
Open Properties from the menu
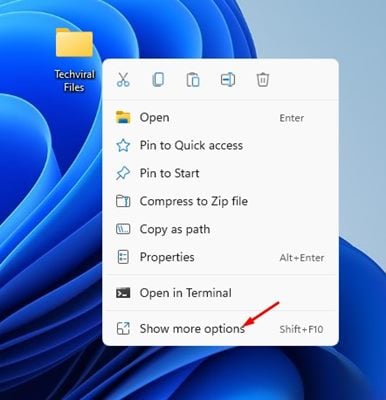[x=220, y=257]
